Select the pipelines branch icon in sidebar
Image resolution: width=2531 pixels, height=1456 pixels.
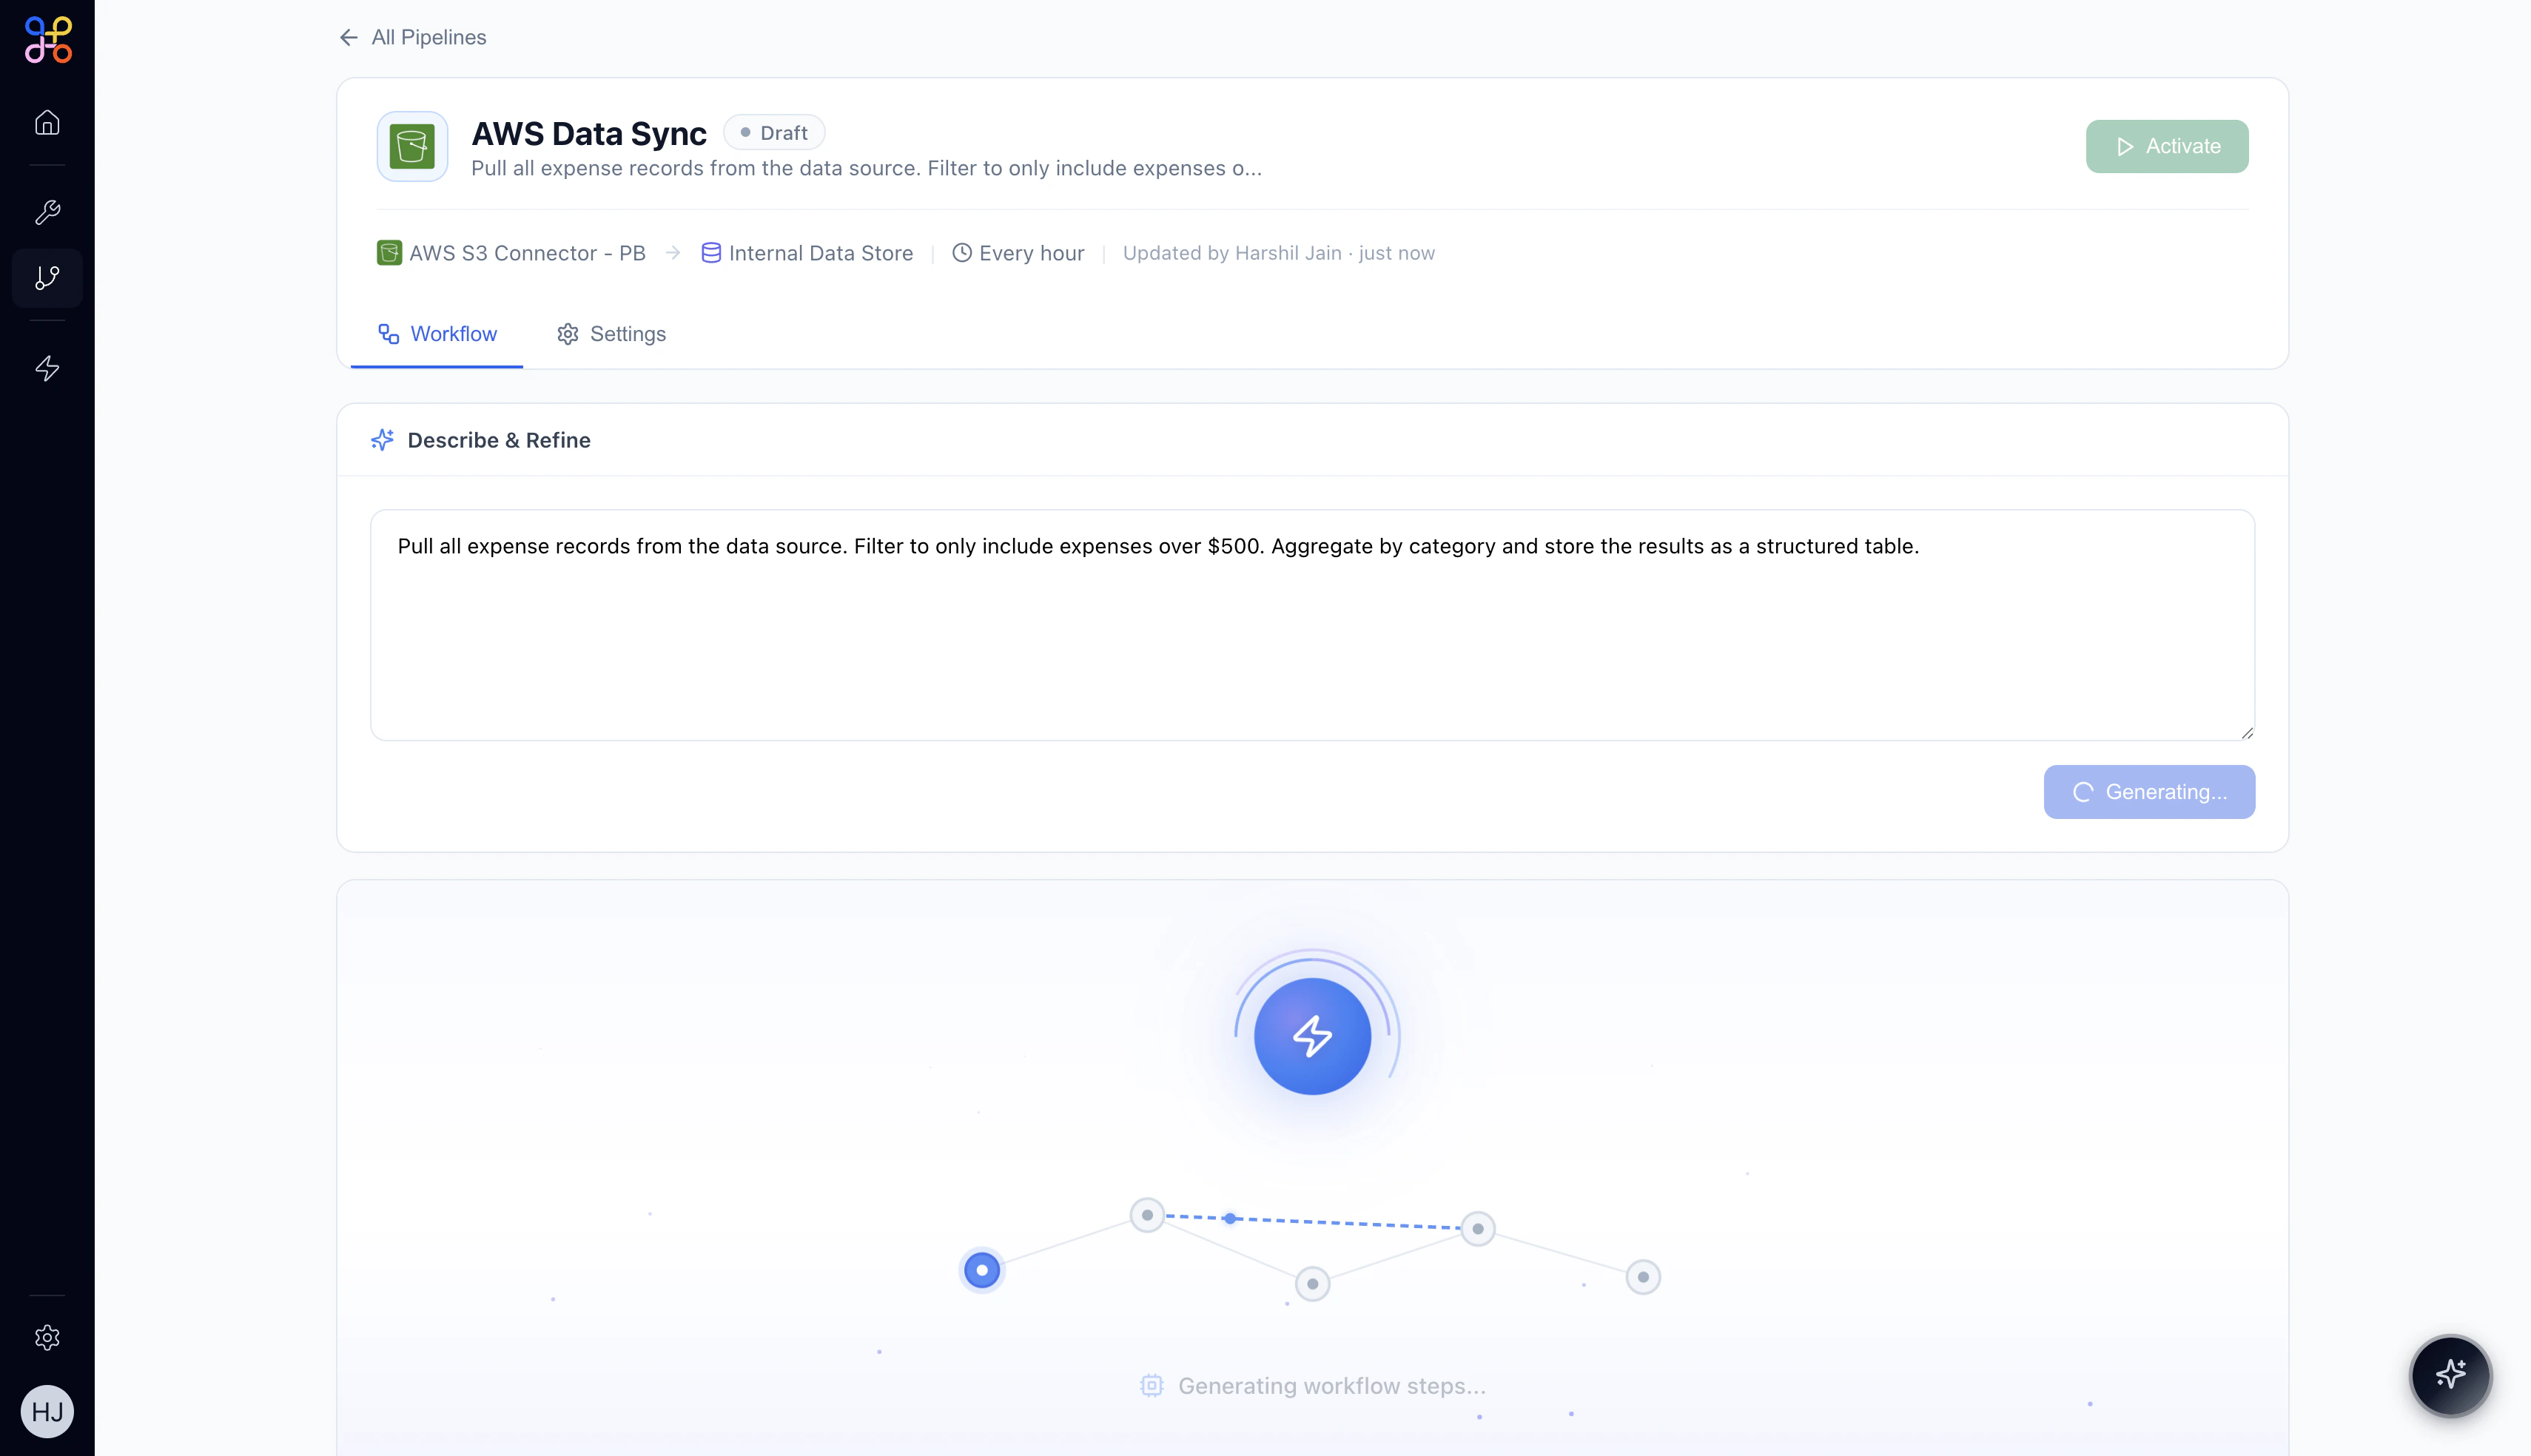pyautogui.click(x=47, y=277)
